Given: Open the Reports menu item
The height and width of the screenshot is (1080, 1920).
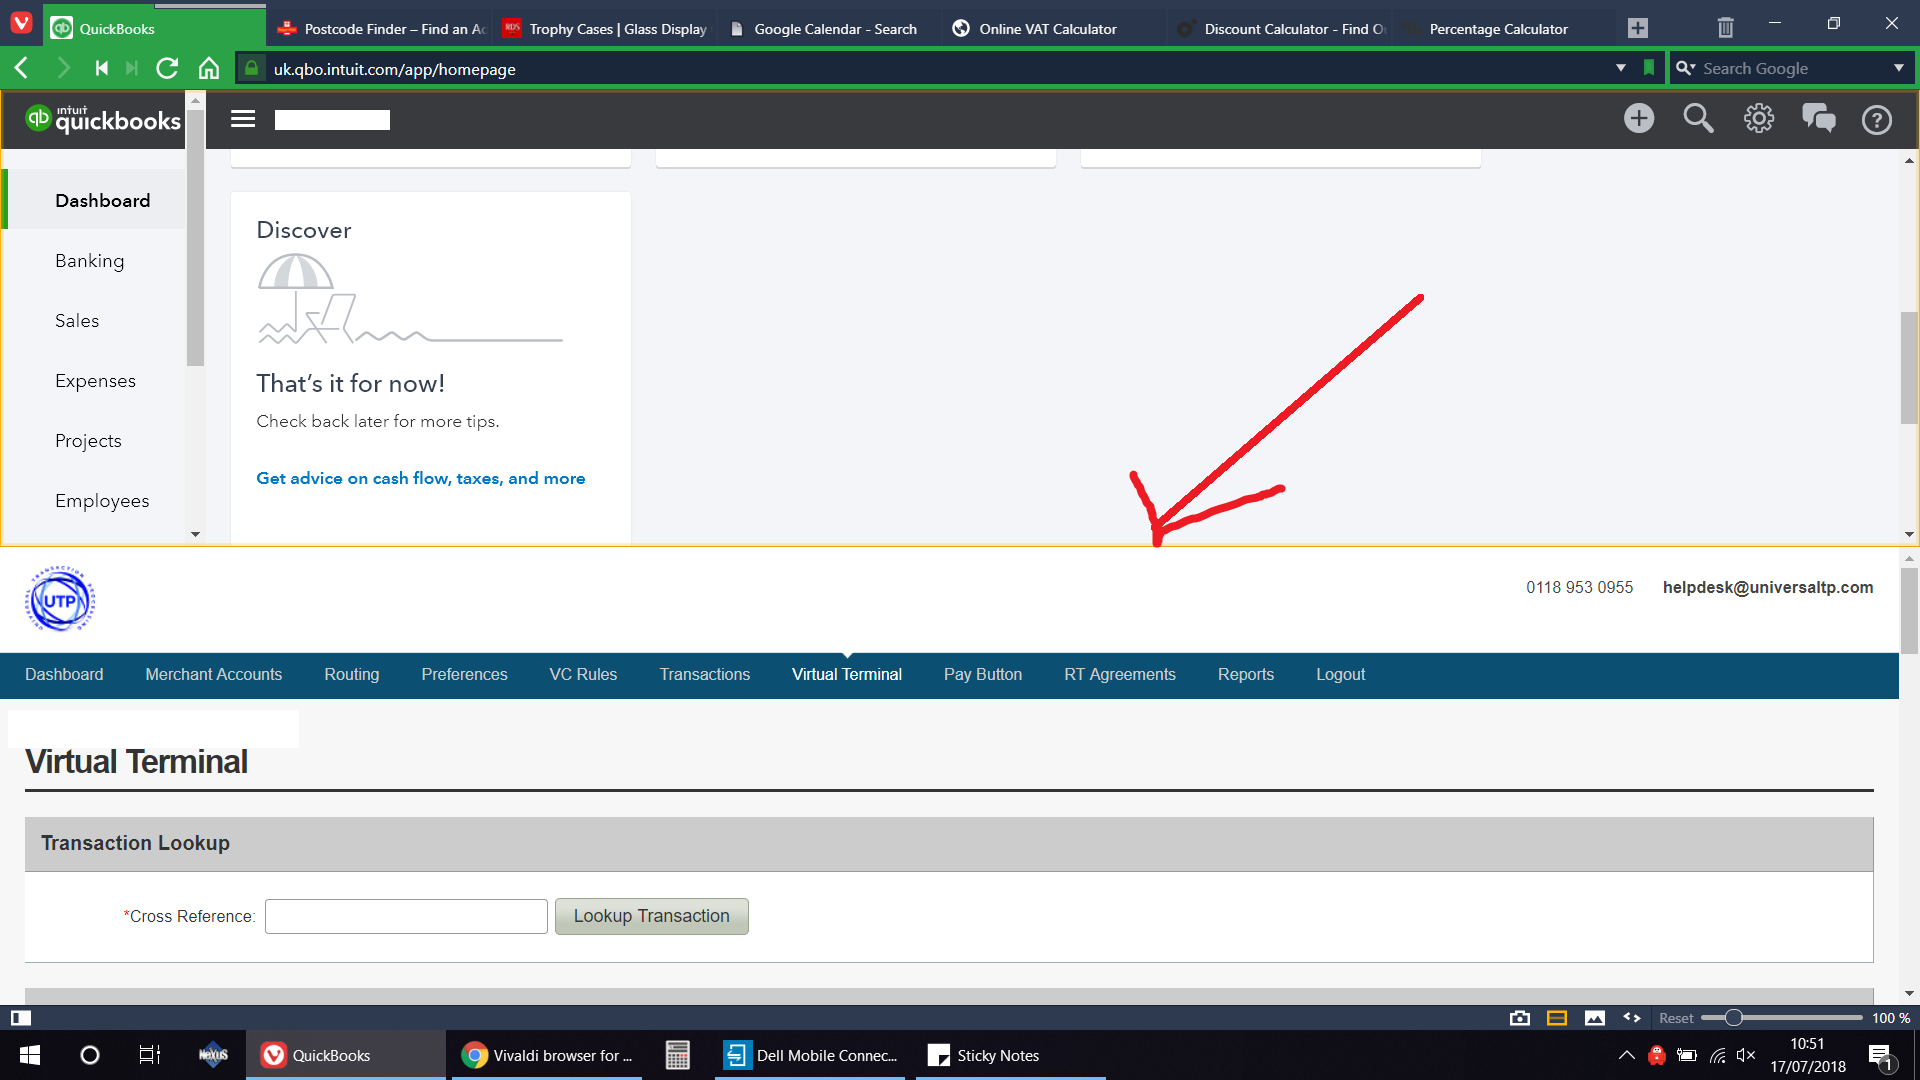Looking at the screenshot, I should coord(1246,675).
